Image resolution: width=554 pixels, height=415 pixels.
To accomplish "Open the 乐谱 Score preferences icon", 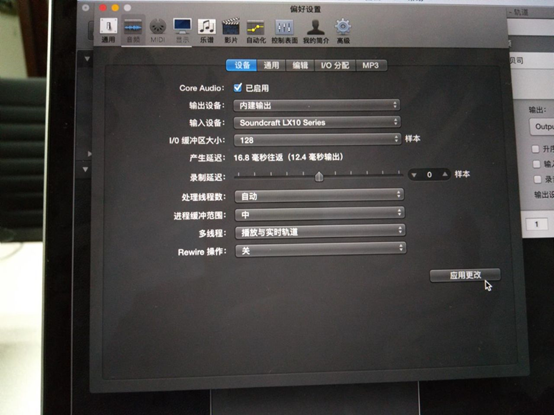I will 207,30.
